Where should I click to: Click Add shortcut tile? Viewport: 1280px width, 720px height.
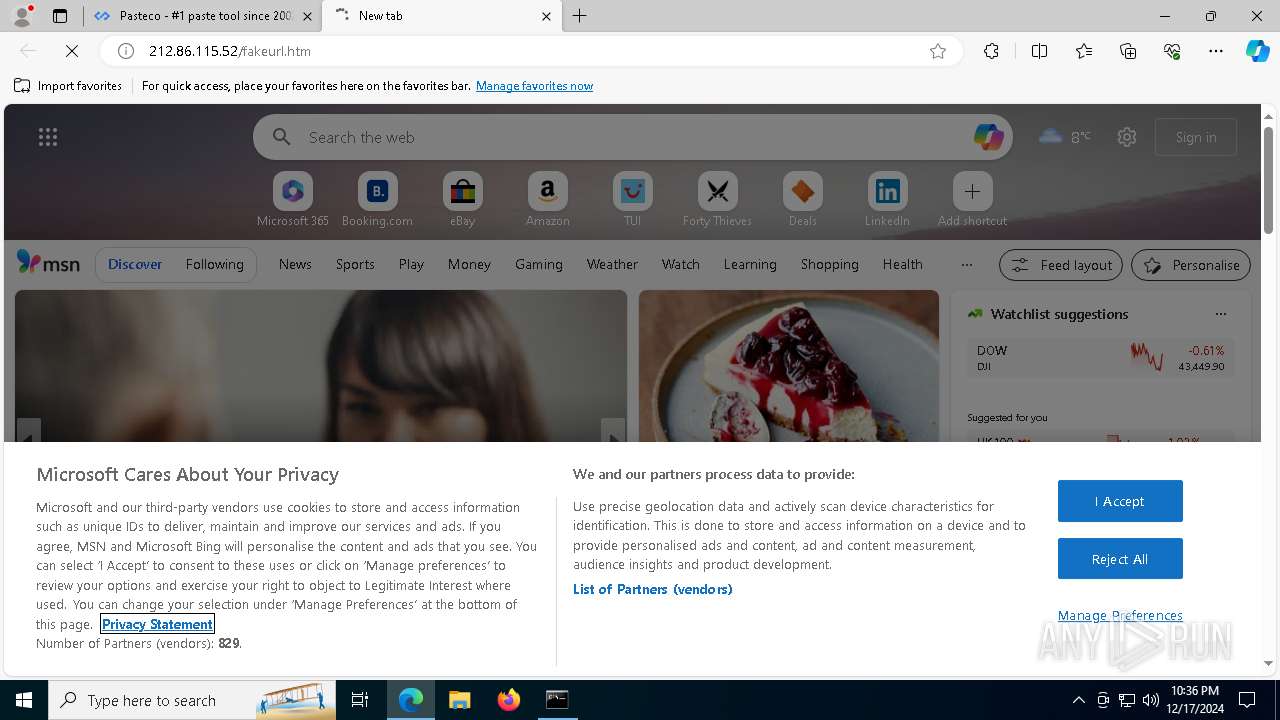click(x=972, y=200)
